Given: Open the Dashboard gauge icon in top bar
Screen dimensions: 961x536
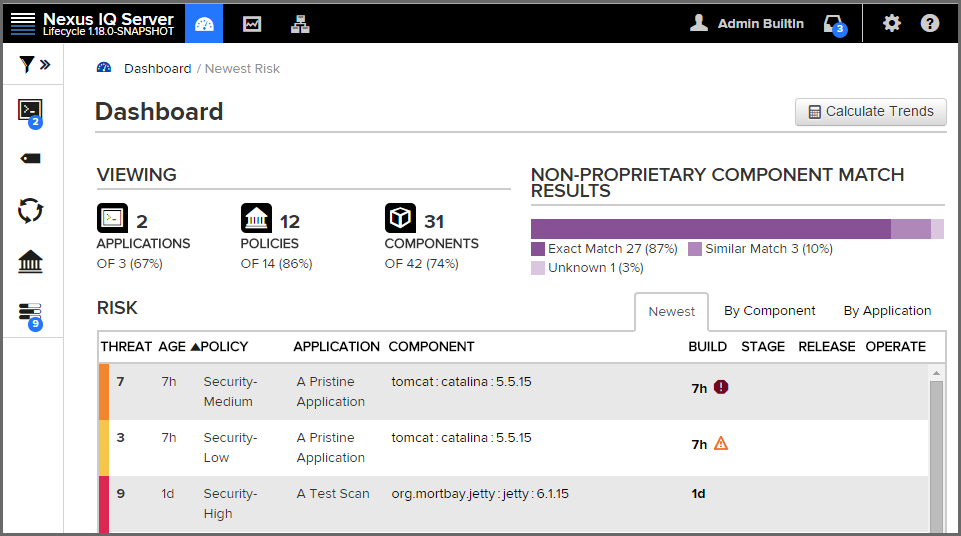Looking at the screenshot, I should pos(204,23).
